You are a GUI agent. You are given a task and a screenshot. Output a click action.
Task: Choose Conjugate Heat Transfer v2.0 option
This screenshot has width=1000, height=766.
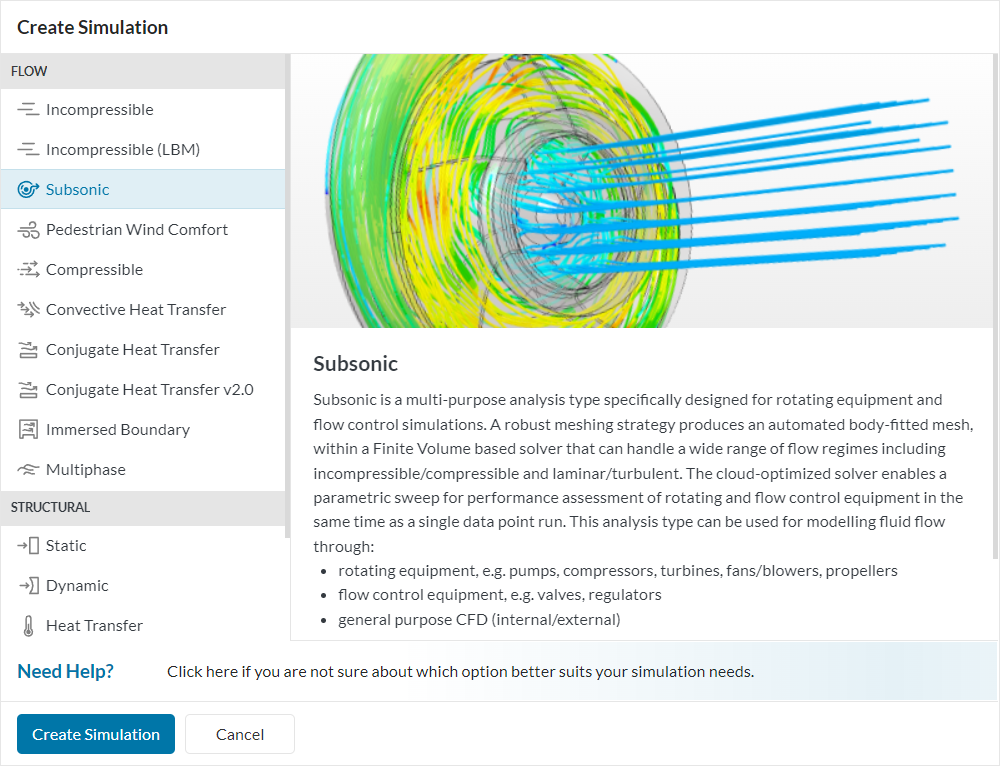coord(149,390)
